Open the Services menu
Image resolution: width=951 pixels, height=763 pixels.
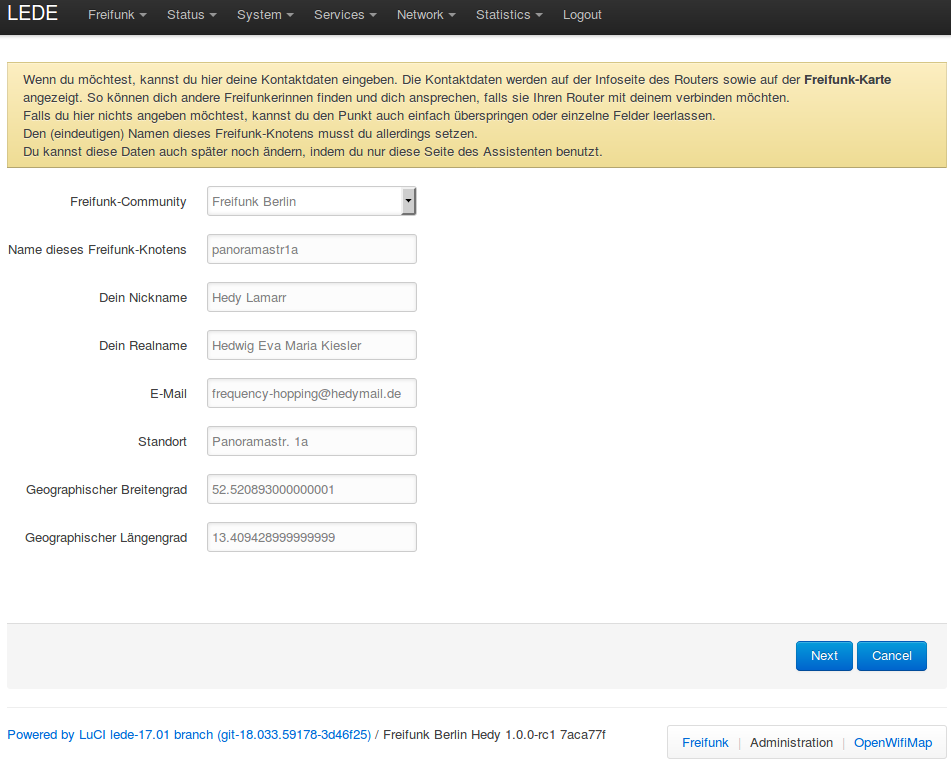point(345,15)
